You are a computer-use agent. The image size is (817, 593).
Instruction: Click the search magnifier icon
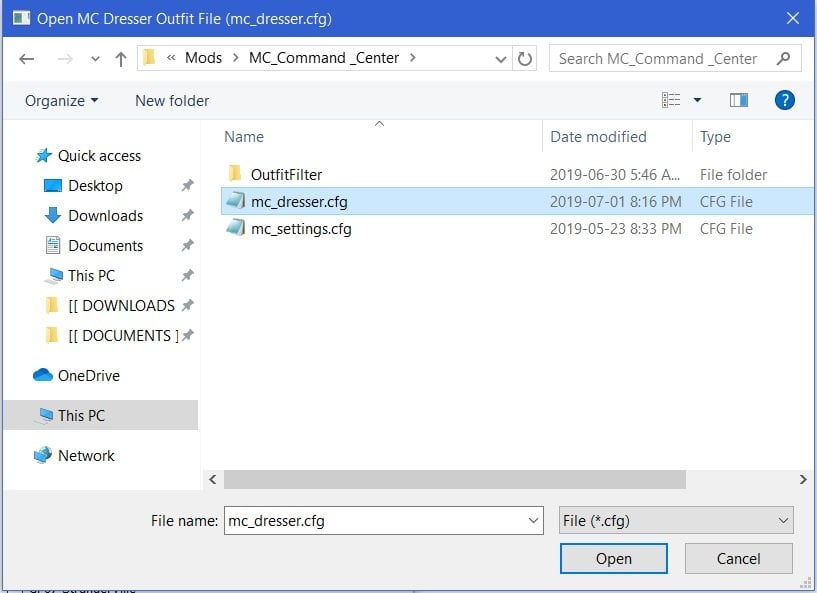click(x=783, y=58)
